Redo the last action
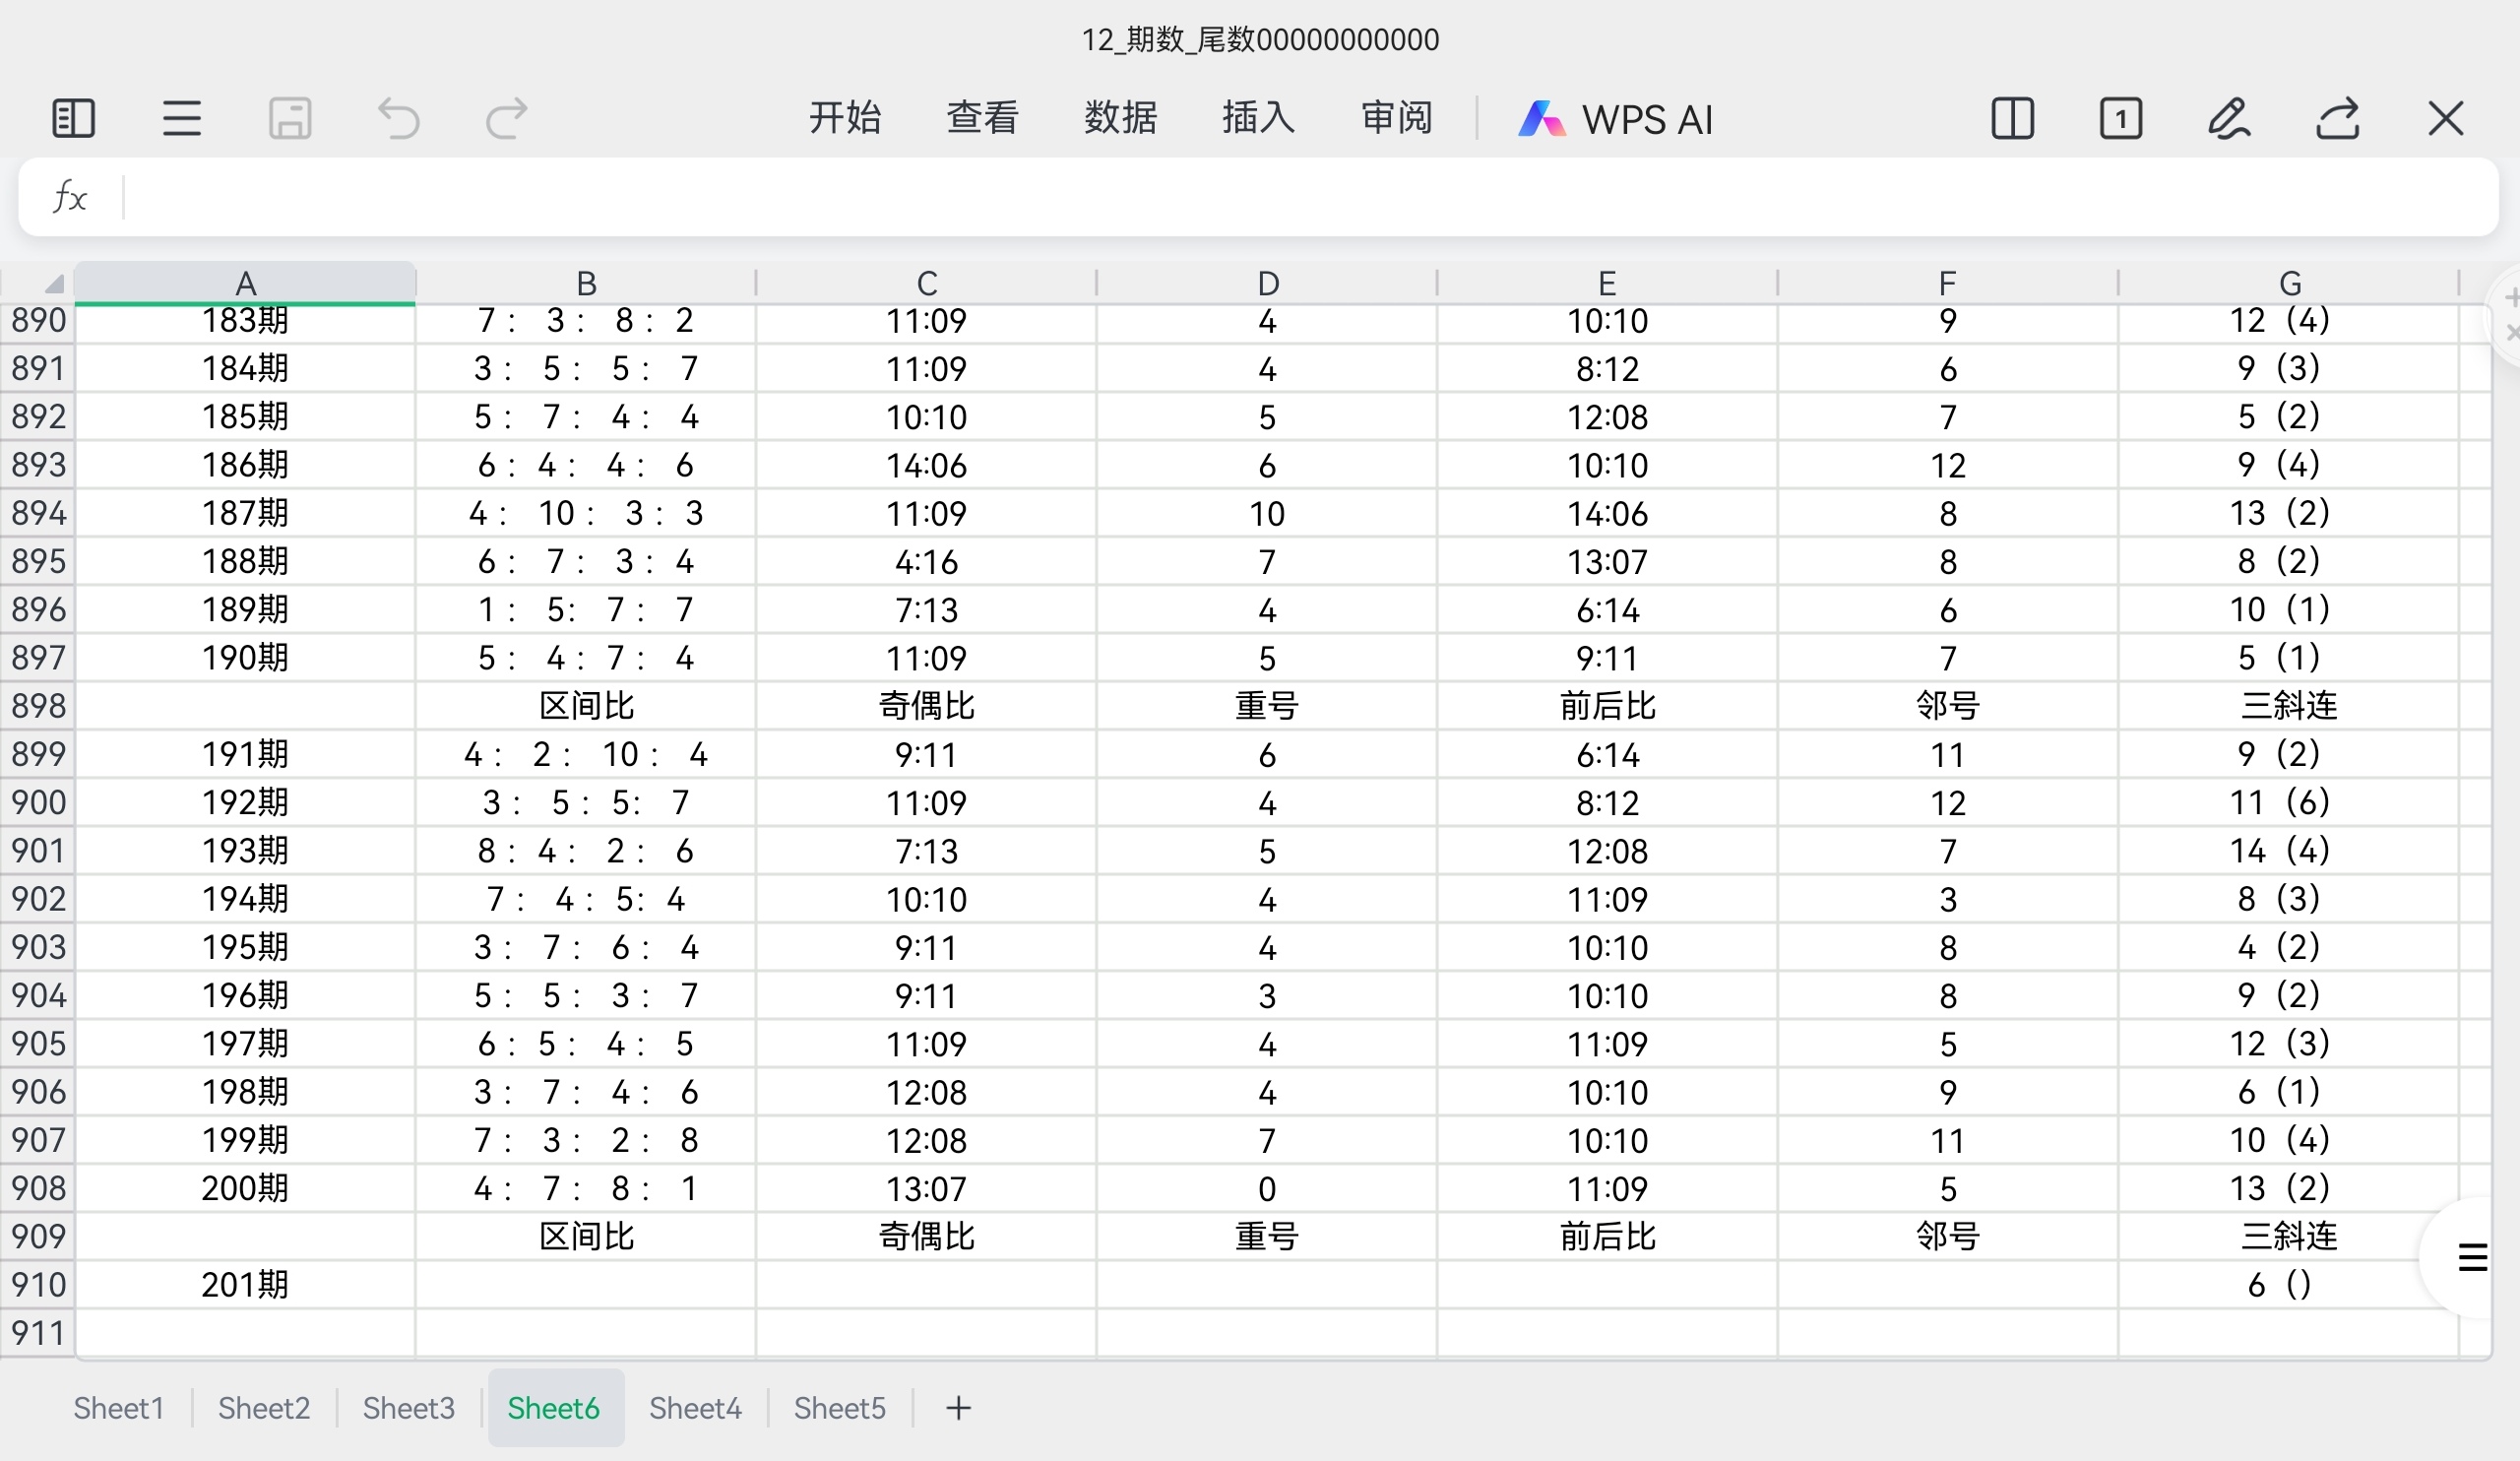 (x=506, y=118)
